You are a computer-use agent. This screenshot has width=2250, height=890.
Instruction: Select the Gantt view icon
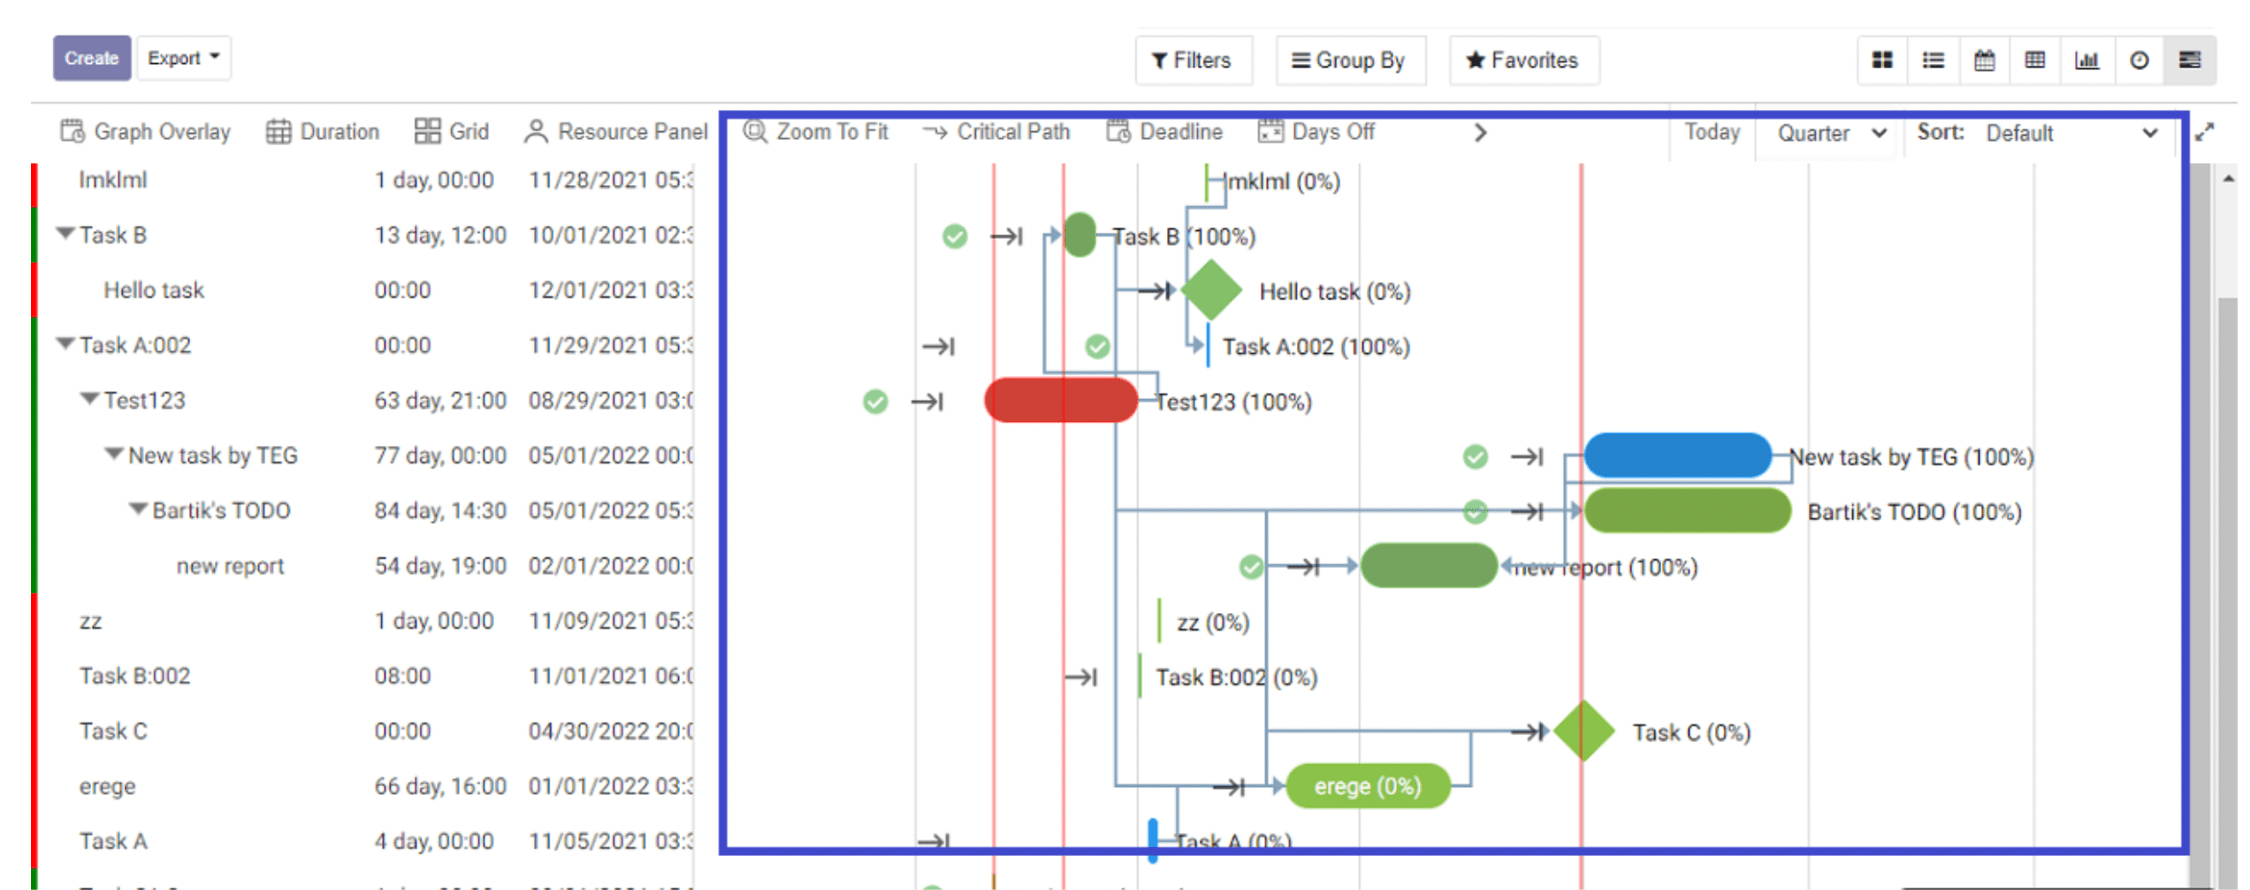[x=2190, y=60]
